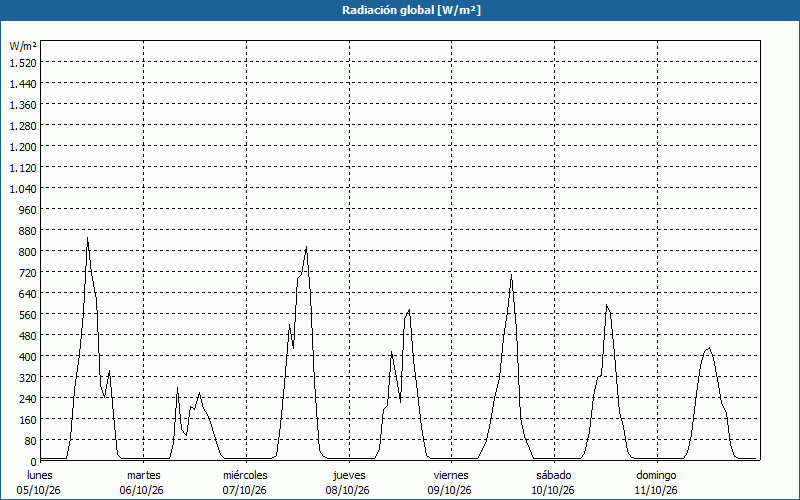Click the 720 y-axis value
Image resolution: width=800 pixels, height=500 pixels.
[28, 273]
